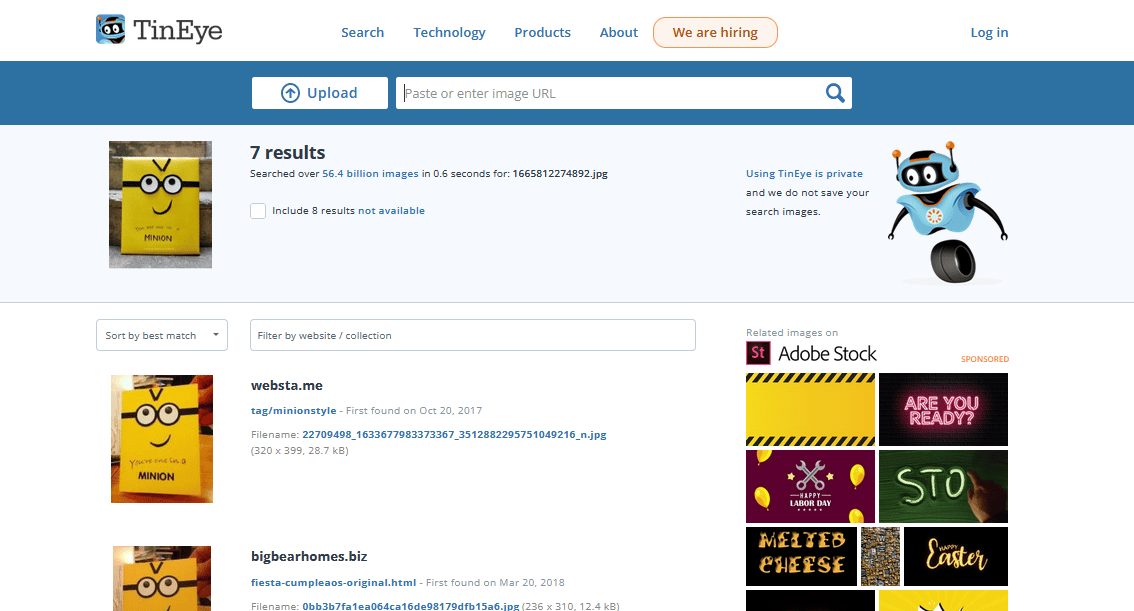Toggle Include 8 results not available checkbox
Screen dimensions: 1134x611
258,211
